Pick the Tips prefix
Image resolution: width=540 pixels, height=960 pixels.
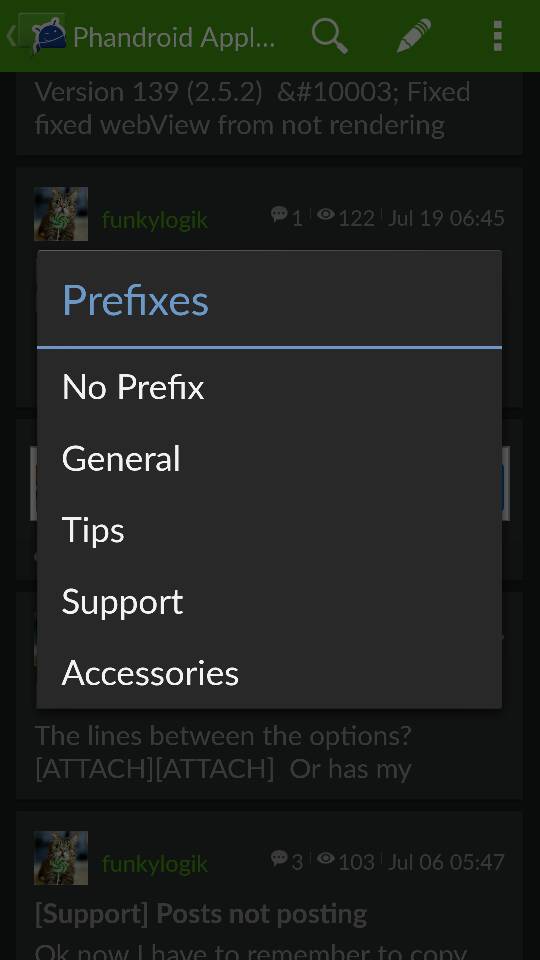tap(269, 530)
